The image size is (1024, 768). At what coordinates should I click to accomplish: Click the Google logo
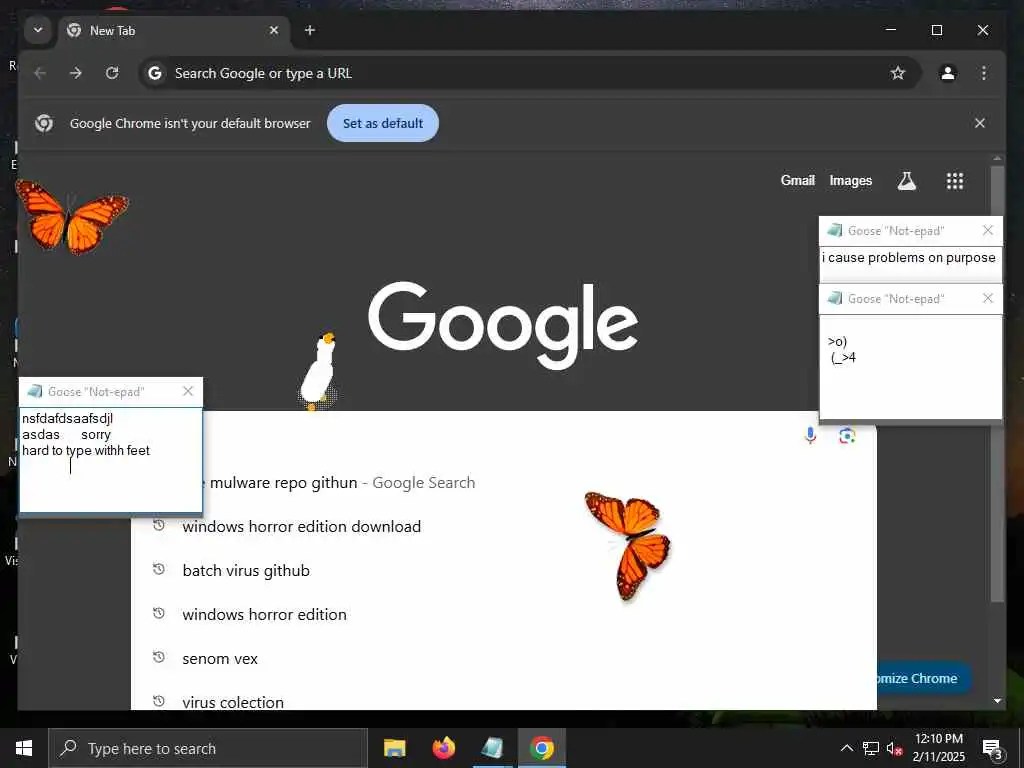pyautogui.click(x=503, y=325)
